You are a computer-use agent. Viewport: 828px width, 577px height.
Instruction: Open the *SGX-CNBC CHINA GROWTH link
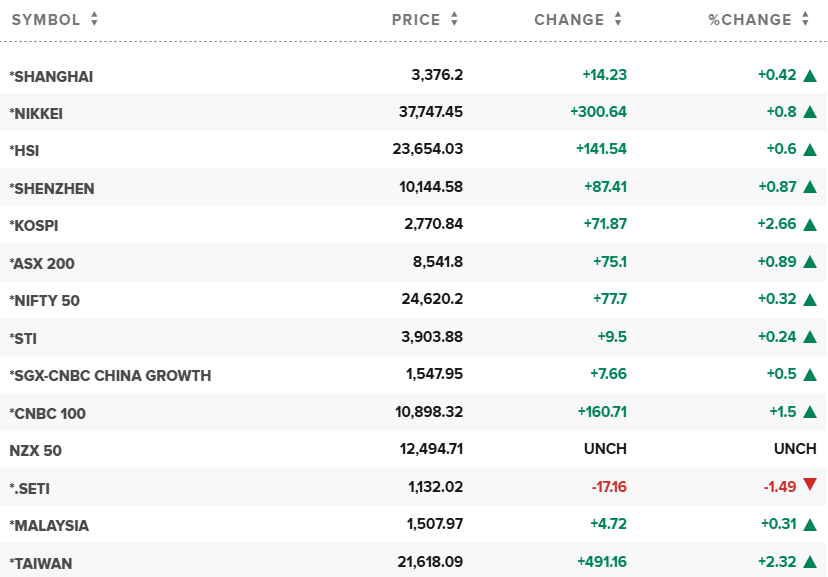pyautogui.click(x=110, y=375)
